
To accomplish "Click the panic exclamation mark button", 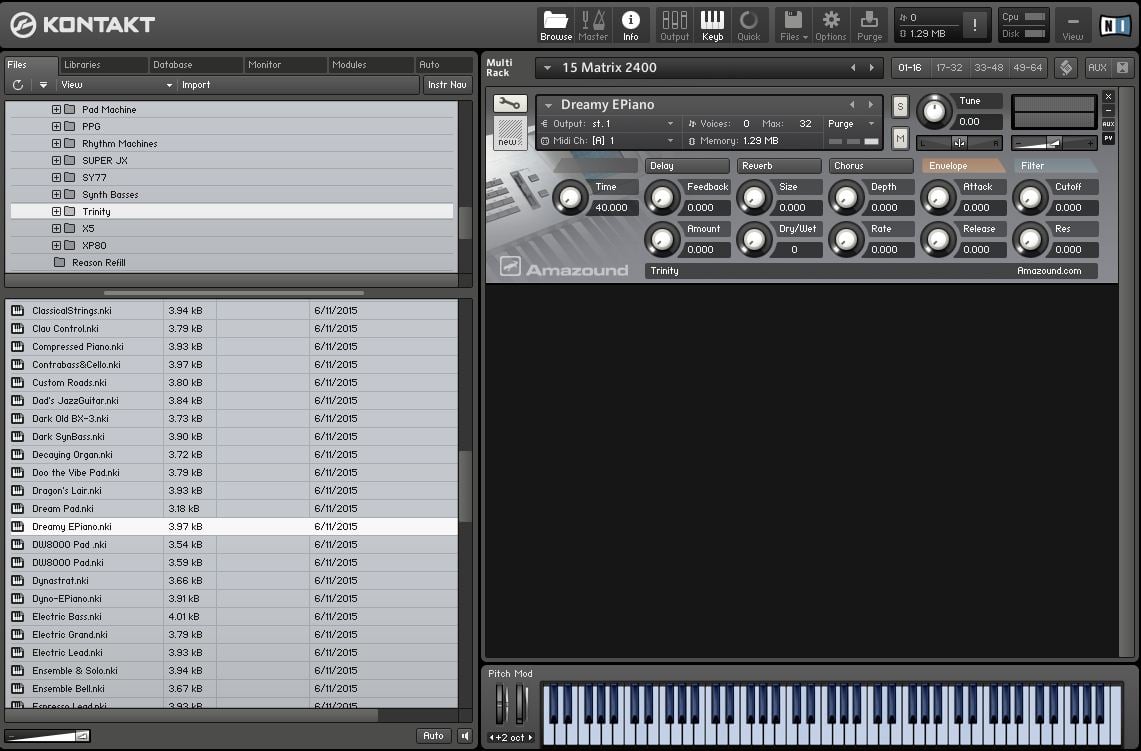I will click(x=974, y=25).
